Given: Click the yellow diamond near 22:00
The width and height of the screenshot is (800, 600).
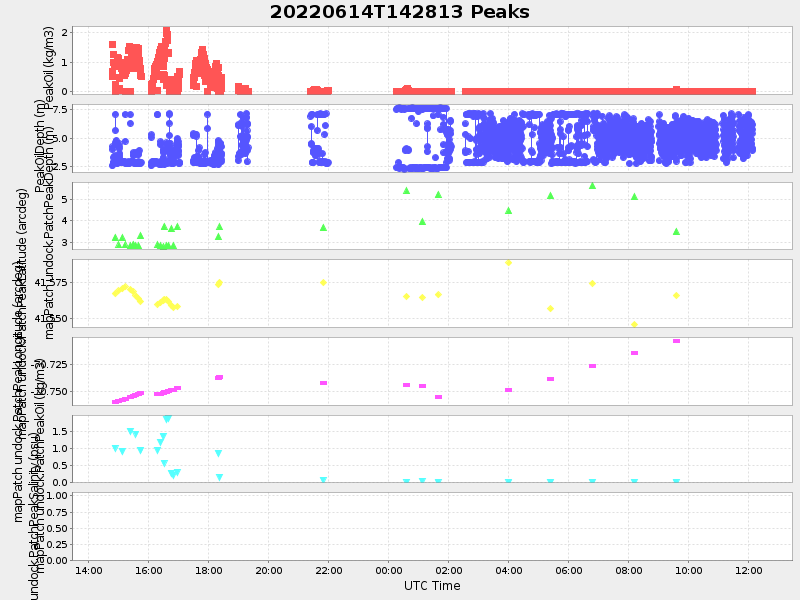Looking at the screenshot, I should [x=323, y=283].
